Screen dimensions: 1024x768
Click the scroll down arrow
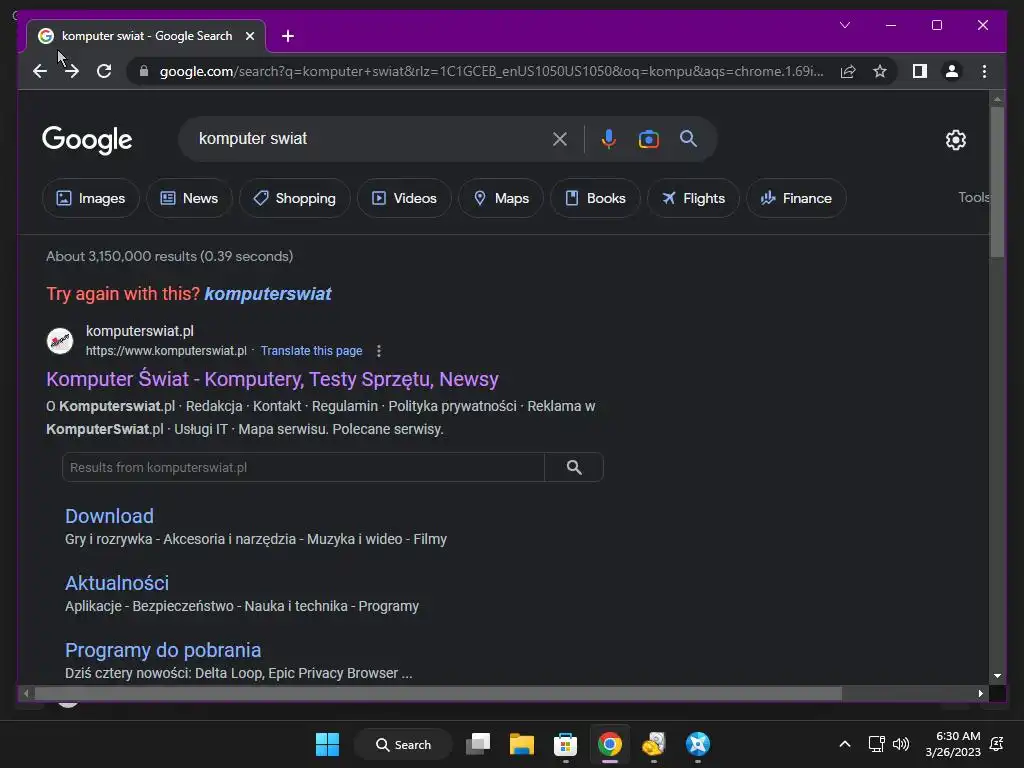click(x=997, y=676)
